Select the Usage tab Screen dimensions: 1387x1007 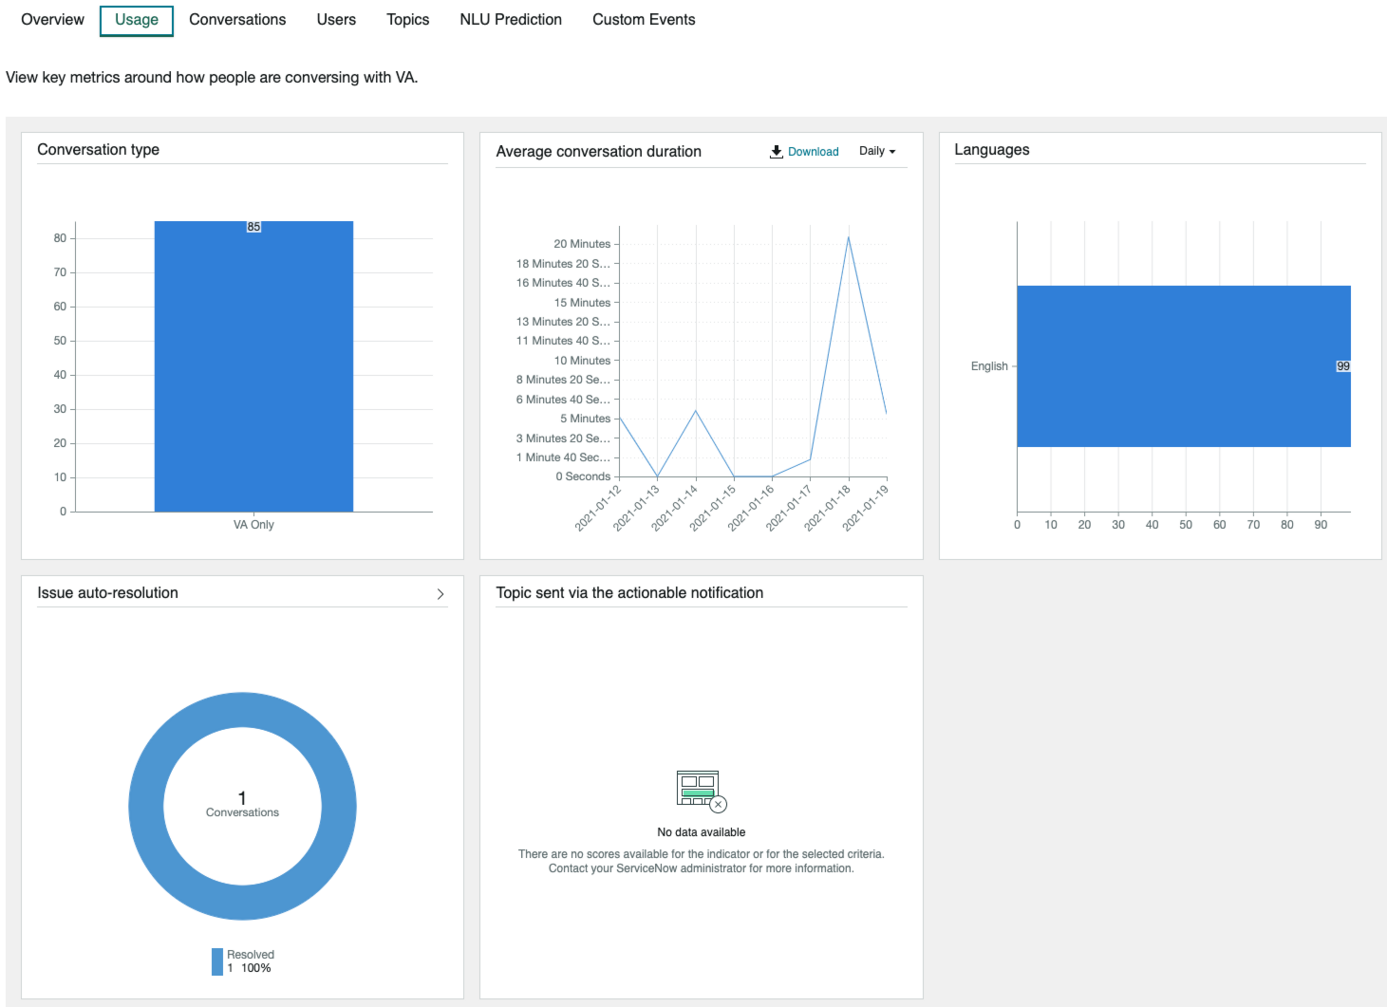coord(137,20)
